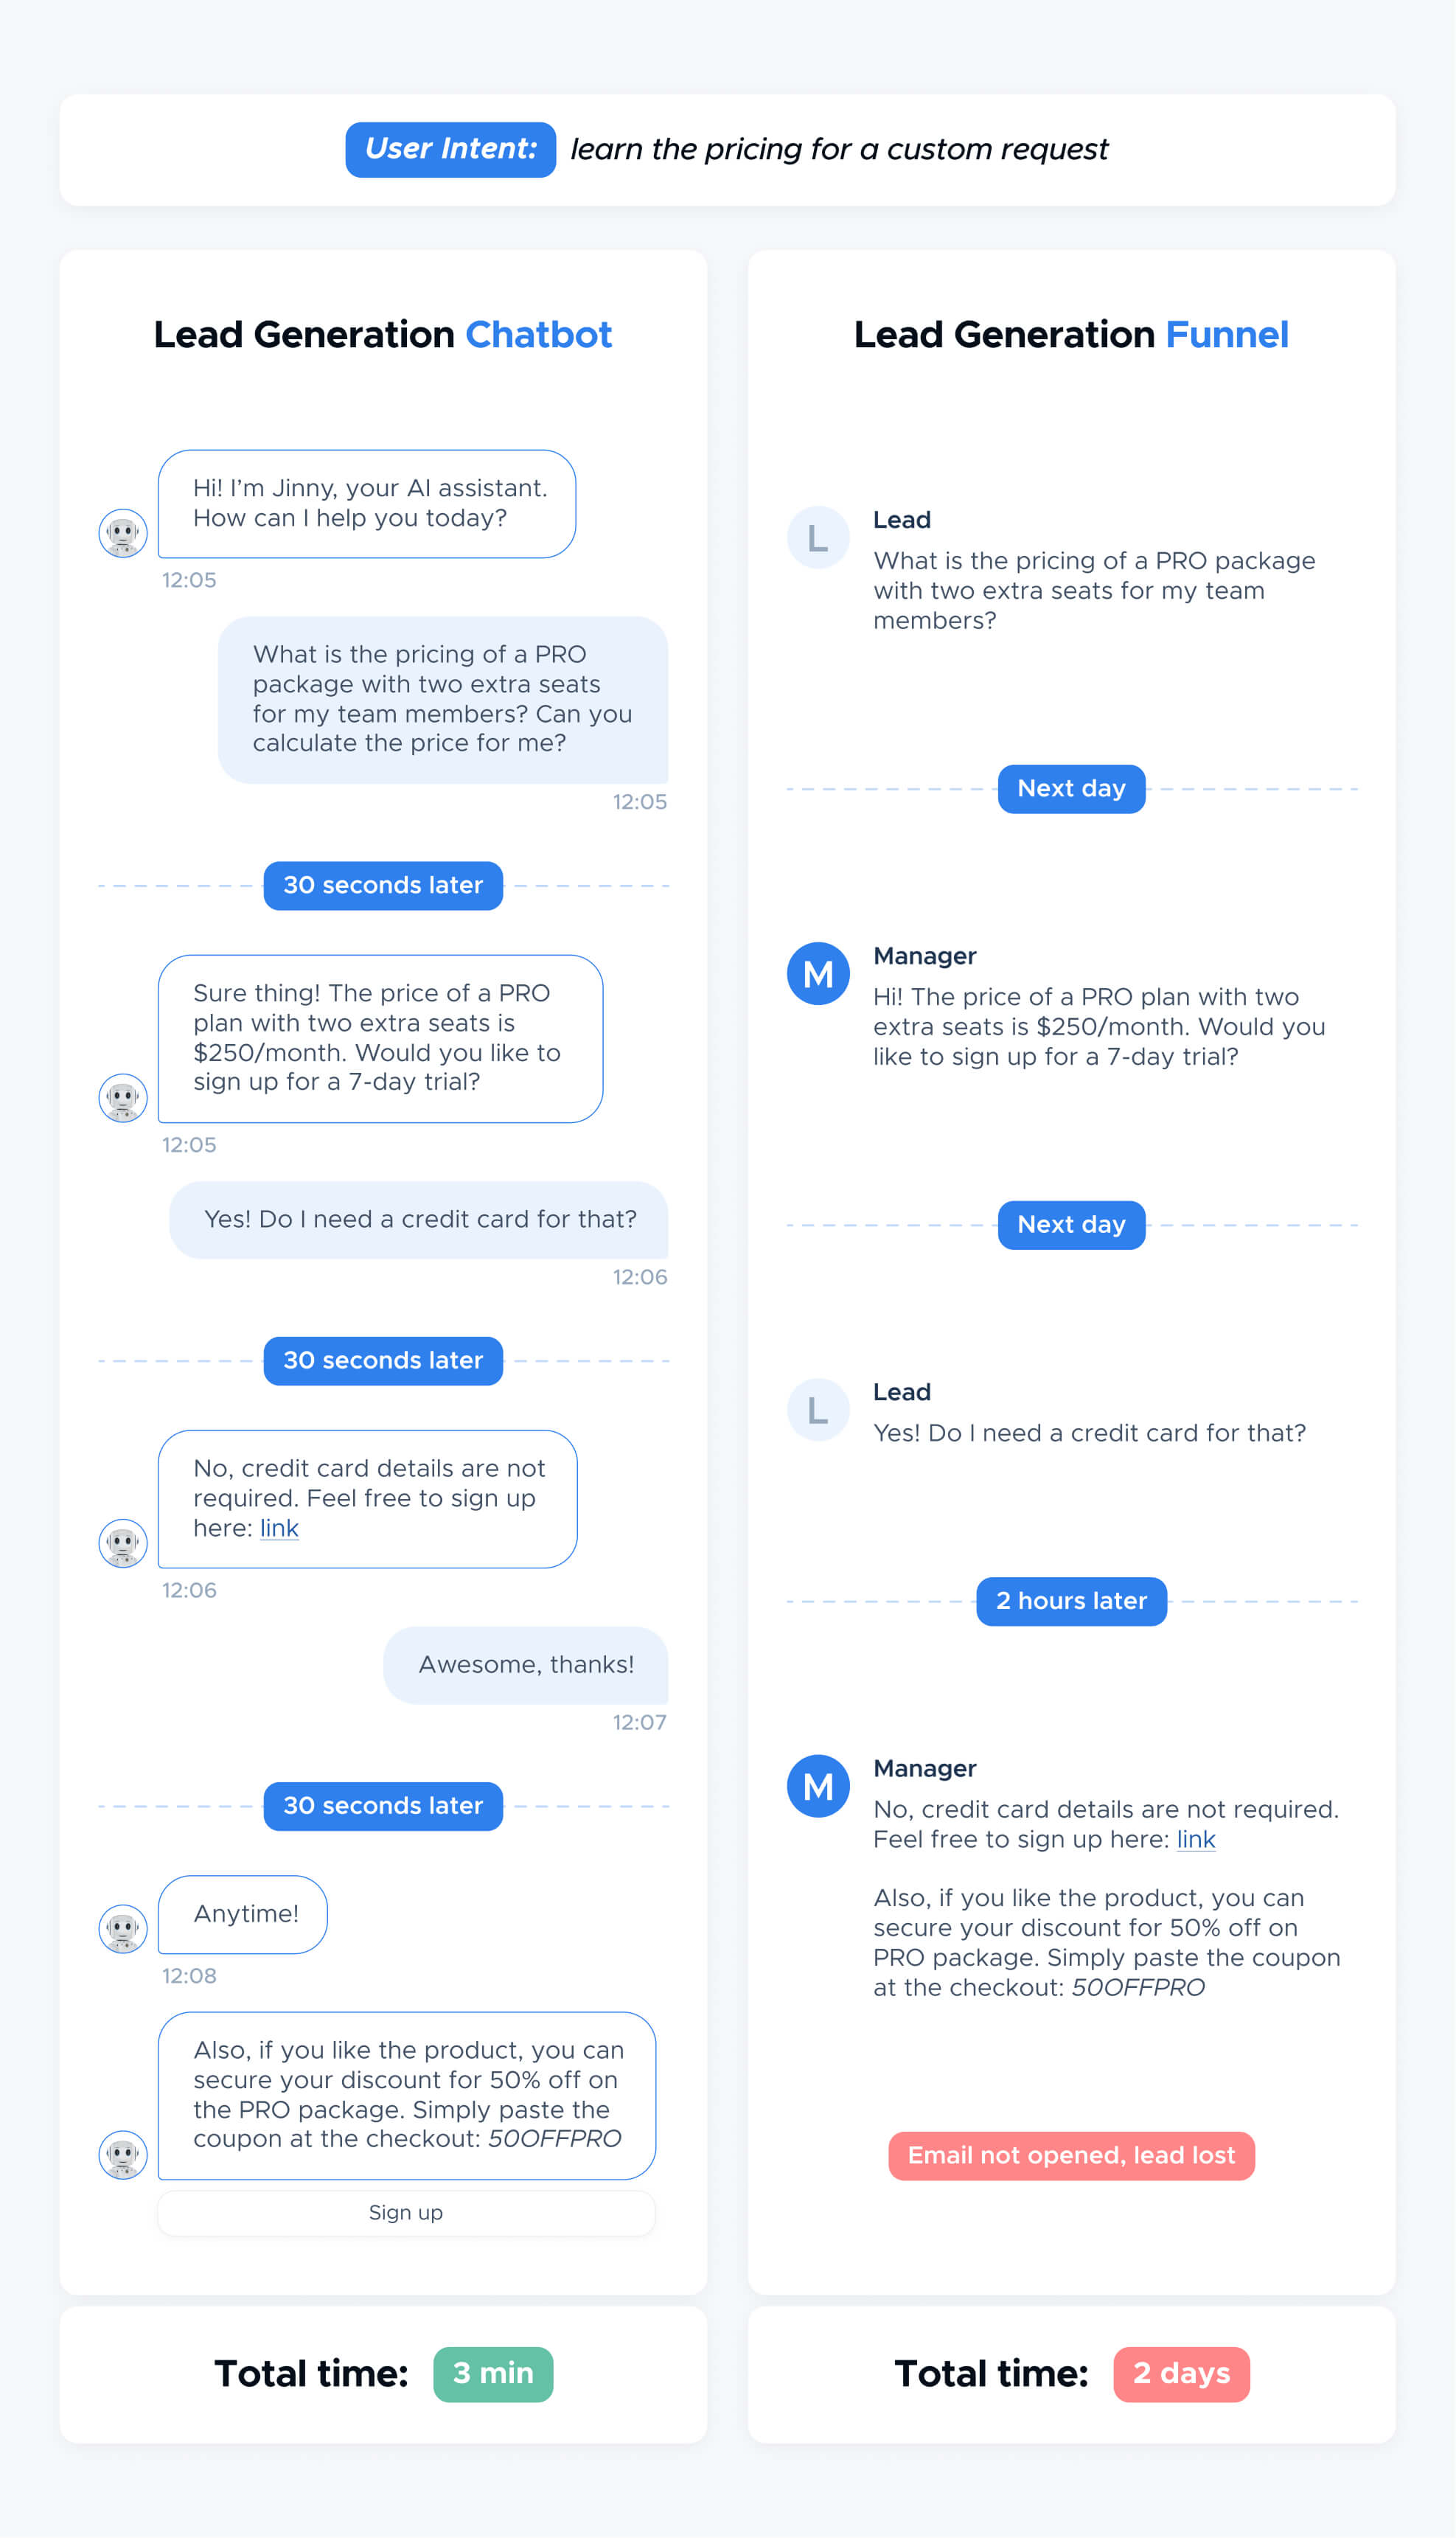Viewport: 1456px width, 2538px height.
Task: Click the 'Awesome, thanks!' chat bubble
Action: [526, 1665]
